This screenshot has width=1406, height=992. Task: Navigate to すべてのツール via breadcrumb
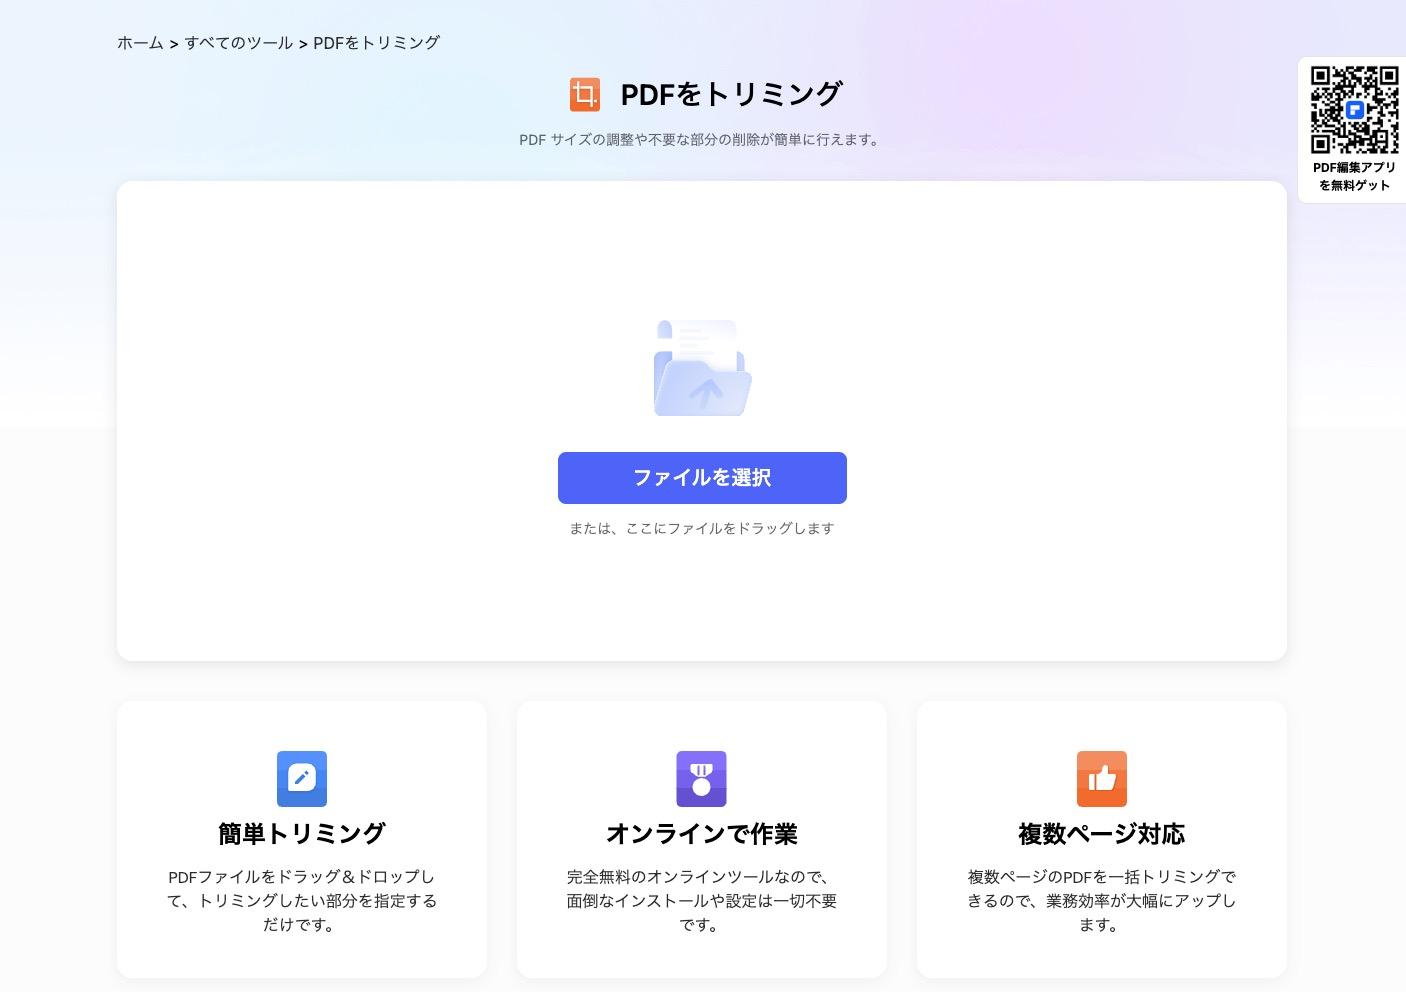pyautogui.click(x=240, y=43)
